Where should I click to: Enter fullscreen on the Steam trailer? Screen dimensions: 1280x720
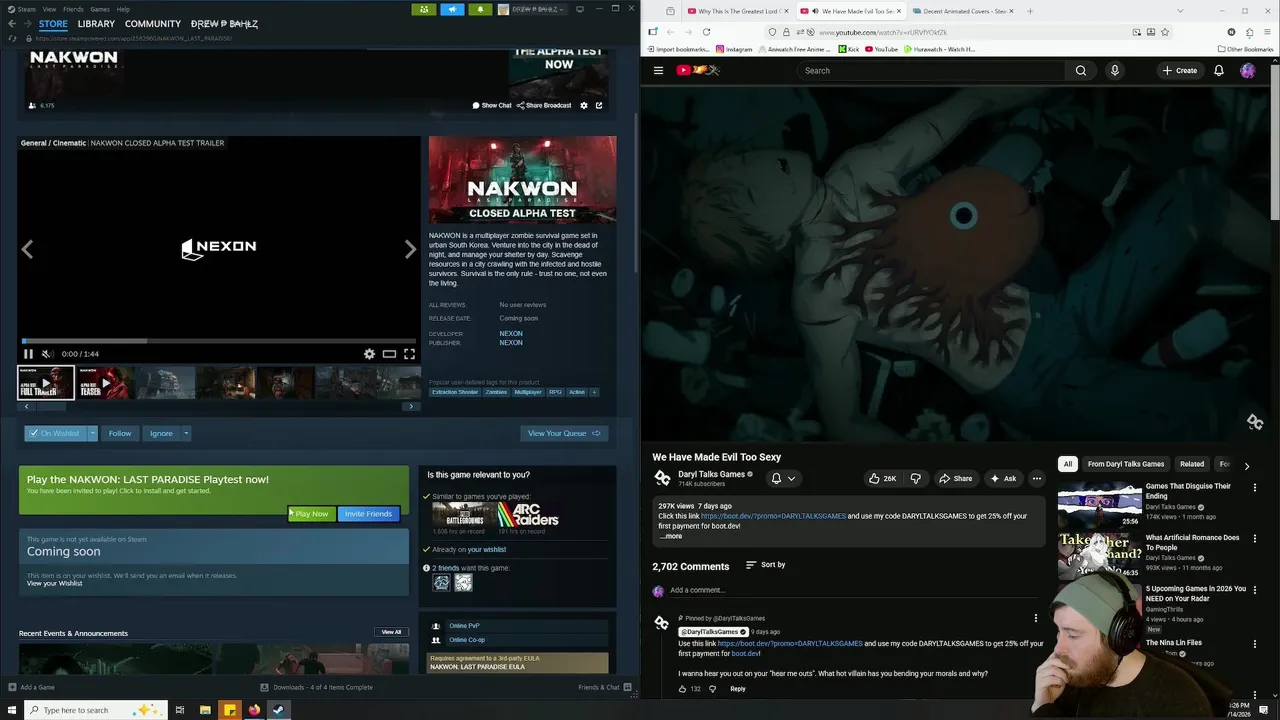click(x=409, y=354)
